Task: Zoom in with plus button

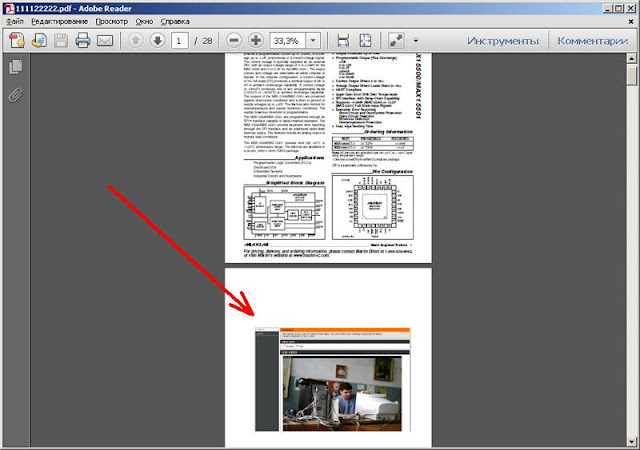Action: [x=256, y=40]
